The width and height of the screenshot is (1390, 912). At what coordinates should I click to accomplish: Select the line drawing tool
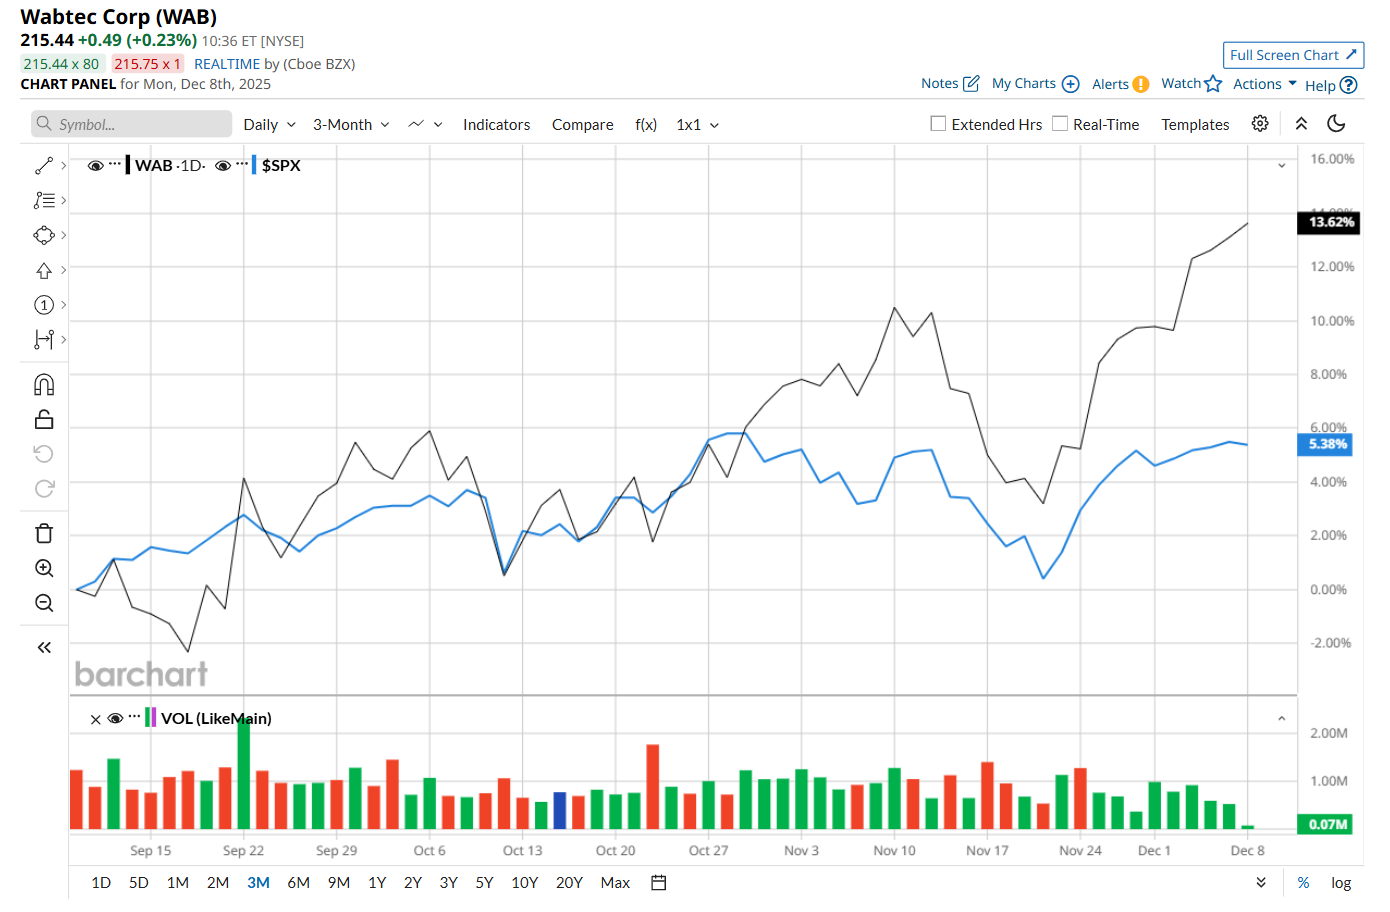pos(44,166)
